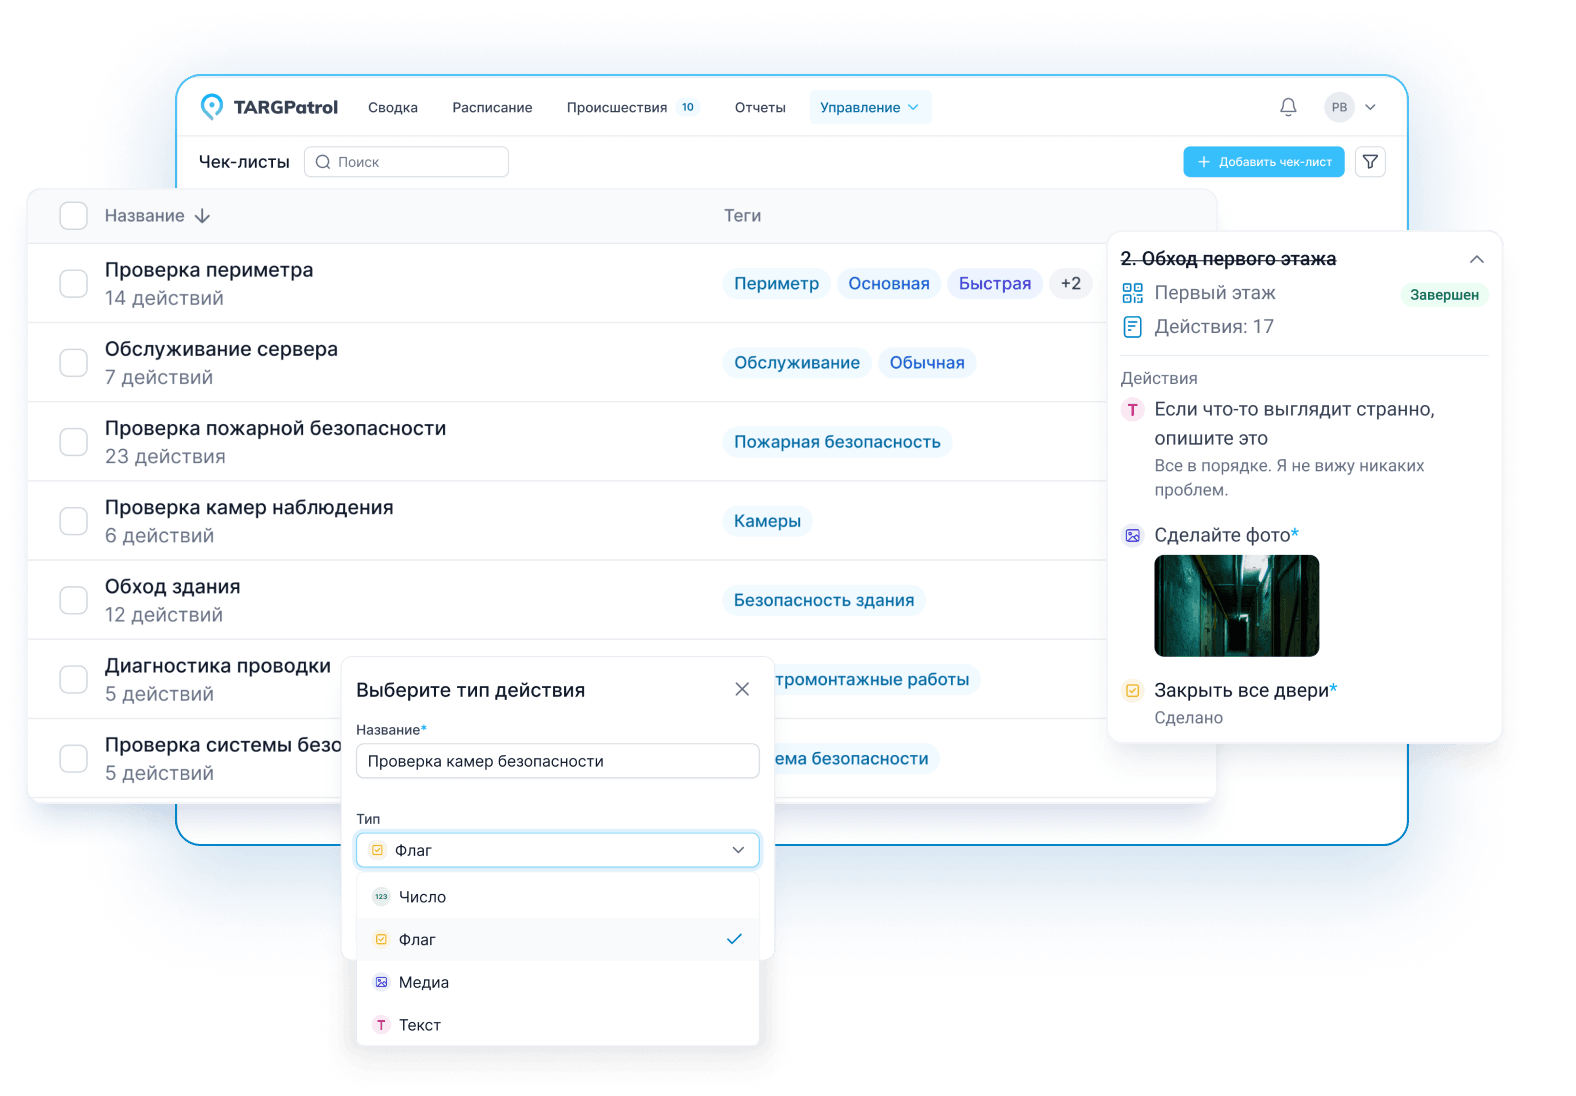Click the Пожарная безопасность tag
The width and height of the screenshot is (1576, 1096).
tap(837, 442)
